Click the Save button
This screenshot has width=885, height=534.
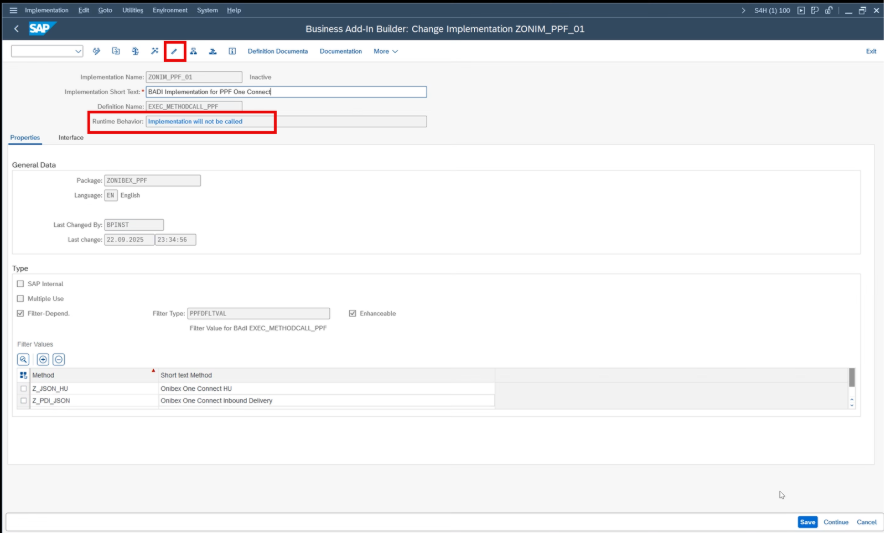click(x=807, y=522)
